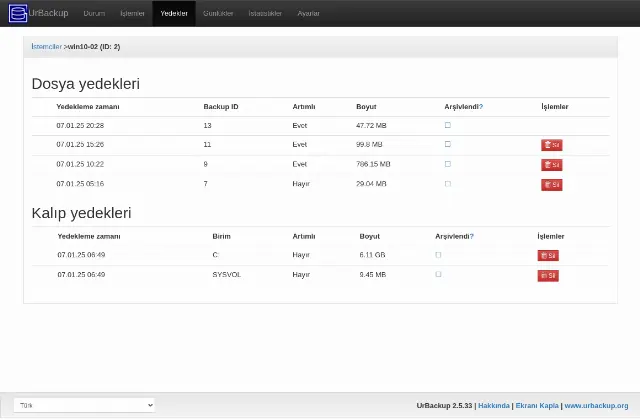Select the Yedekler tab
The height and width of the screenshot is (420, 640).
tap(174, 13)
